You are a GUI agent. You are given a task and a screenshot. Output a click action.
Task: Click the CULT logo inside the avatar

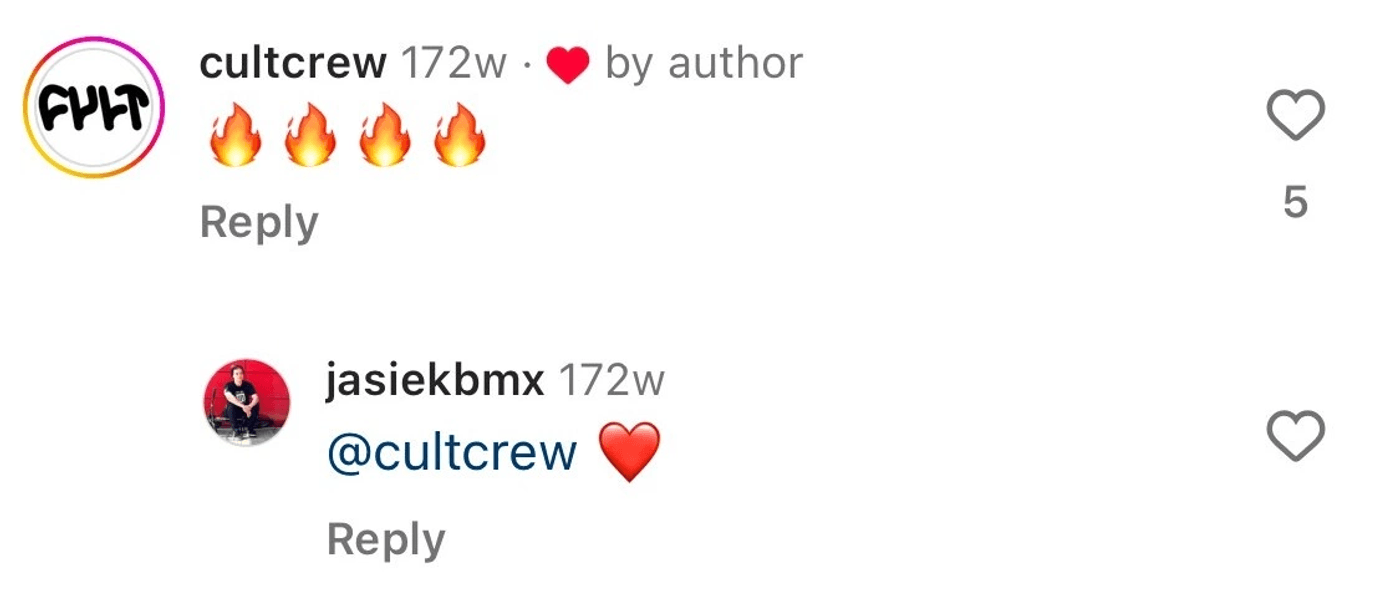[94, 107]
